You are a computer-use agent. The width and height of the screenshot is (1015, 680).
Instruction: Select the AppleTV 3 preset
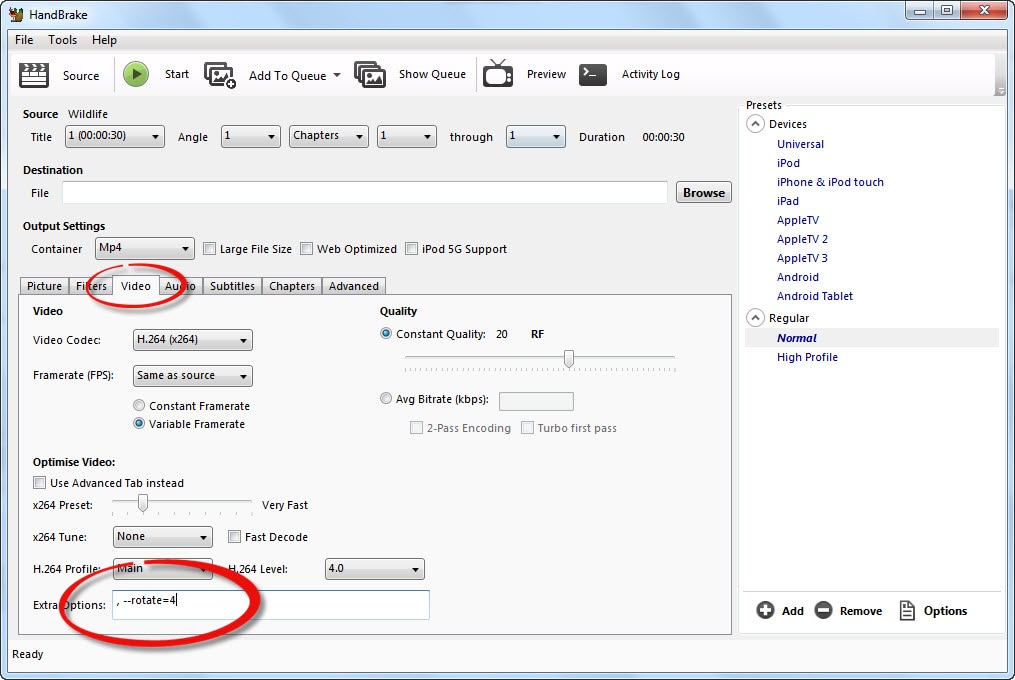pos(802,258)
